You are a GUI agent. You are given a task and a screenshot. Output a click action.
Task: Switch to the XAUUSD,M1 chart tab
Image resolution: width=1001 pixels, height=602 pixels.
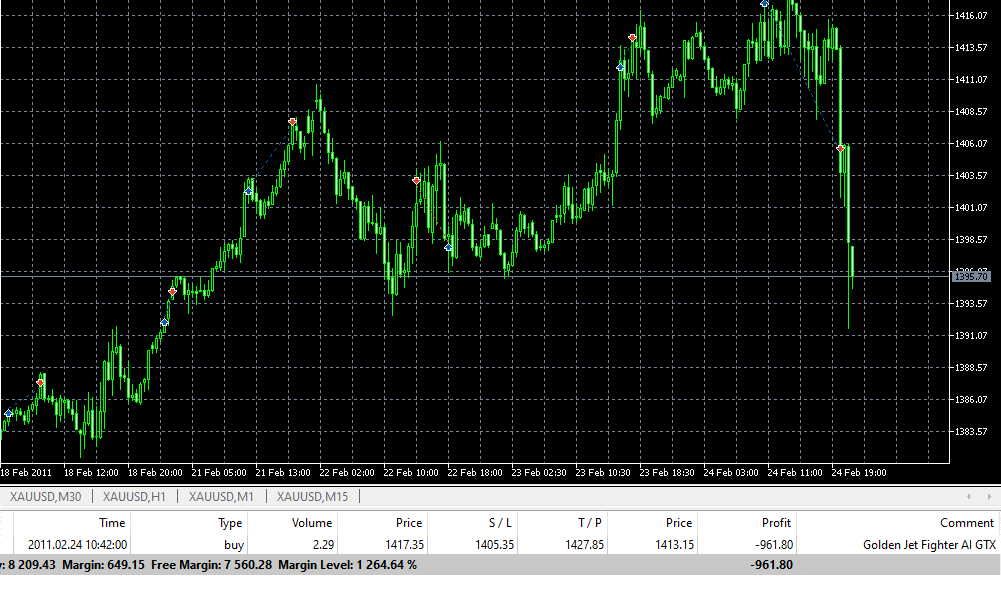(x=221, y=497)
